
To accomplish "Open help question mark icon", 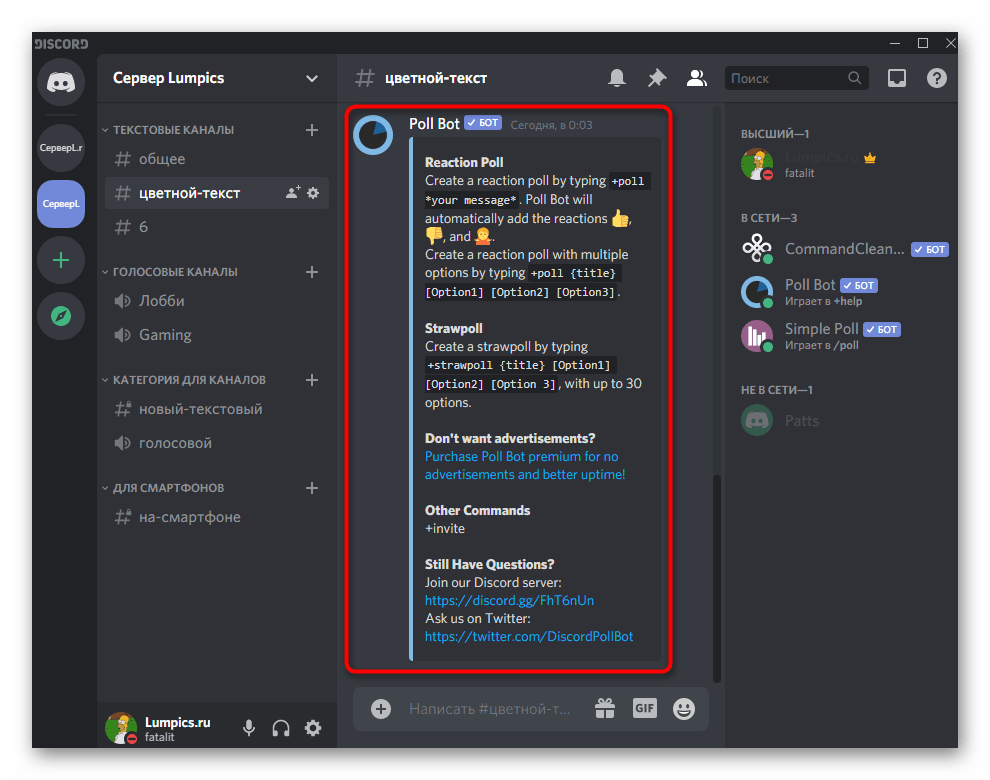I will [936, 78].
